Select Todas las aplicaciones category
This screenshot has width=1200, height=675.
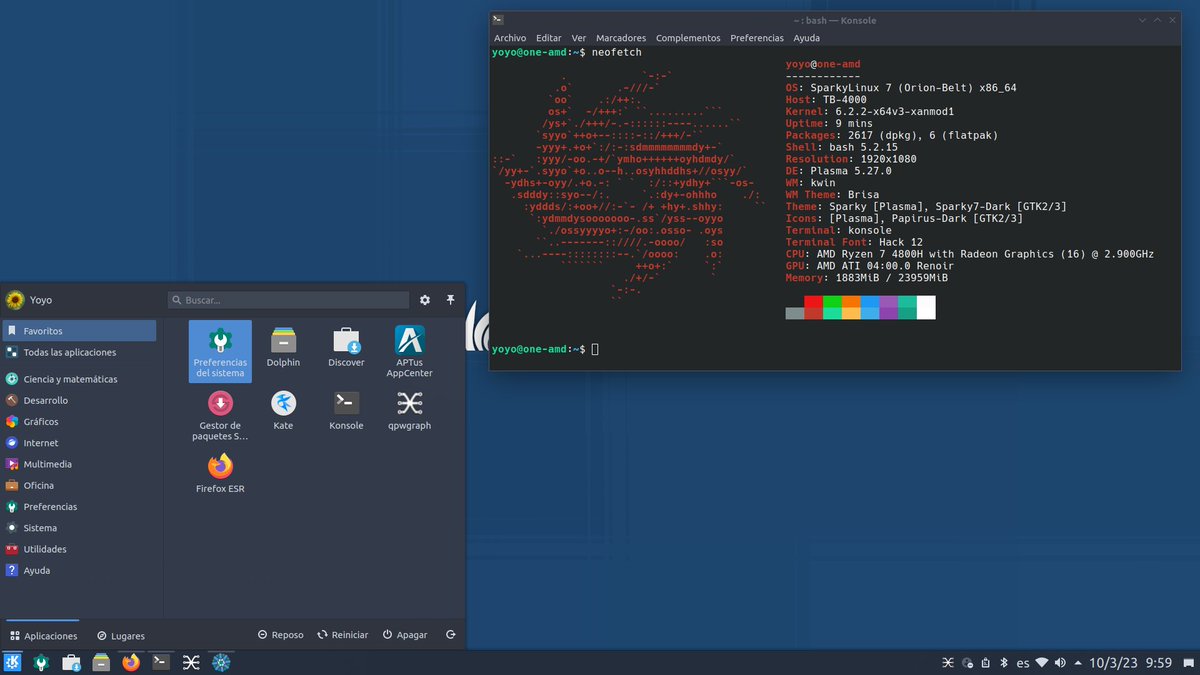coord(79,352)
